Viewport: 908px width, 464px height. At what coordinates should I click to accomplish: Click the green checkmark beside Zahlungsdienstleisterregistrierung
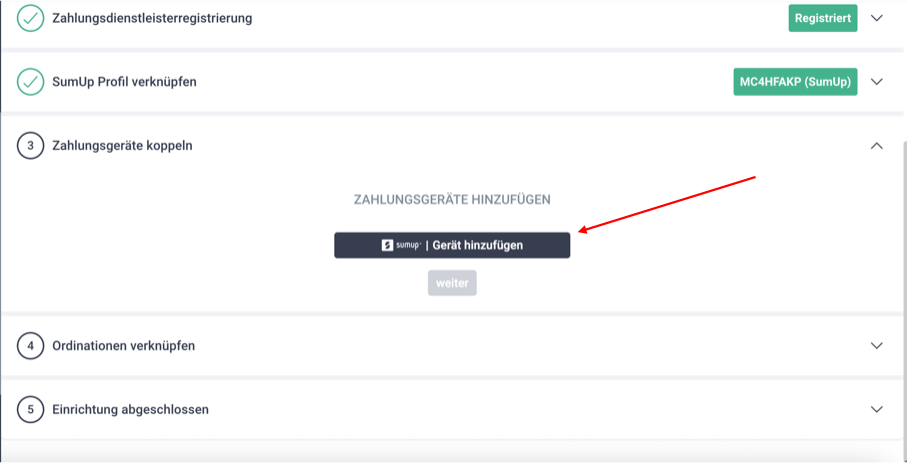pos(30,18)
